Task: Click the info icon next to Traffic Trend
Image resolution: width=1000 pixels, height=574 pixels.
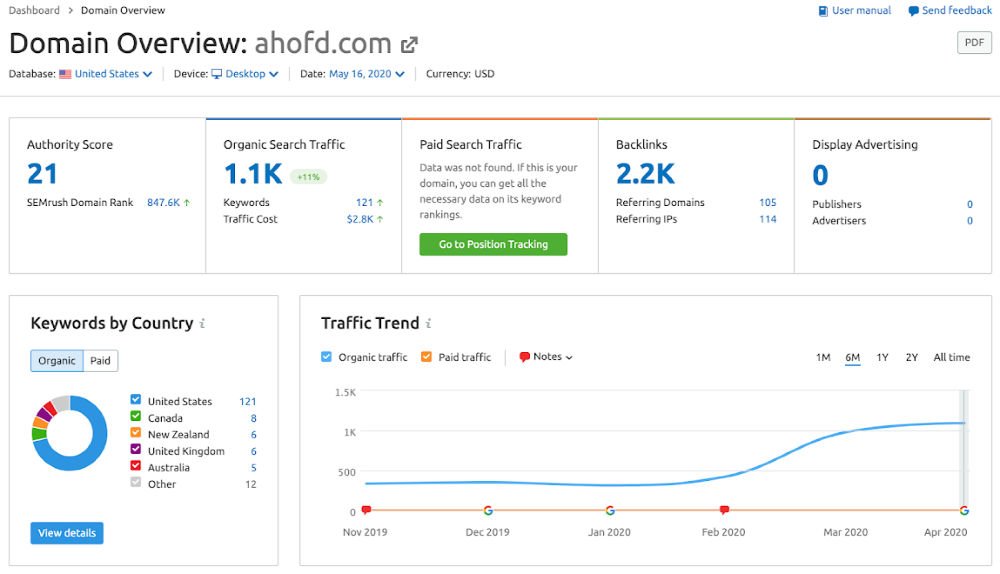Action: (429, 323)
